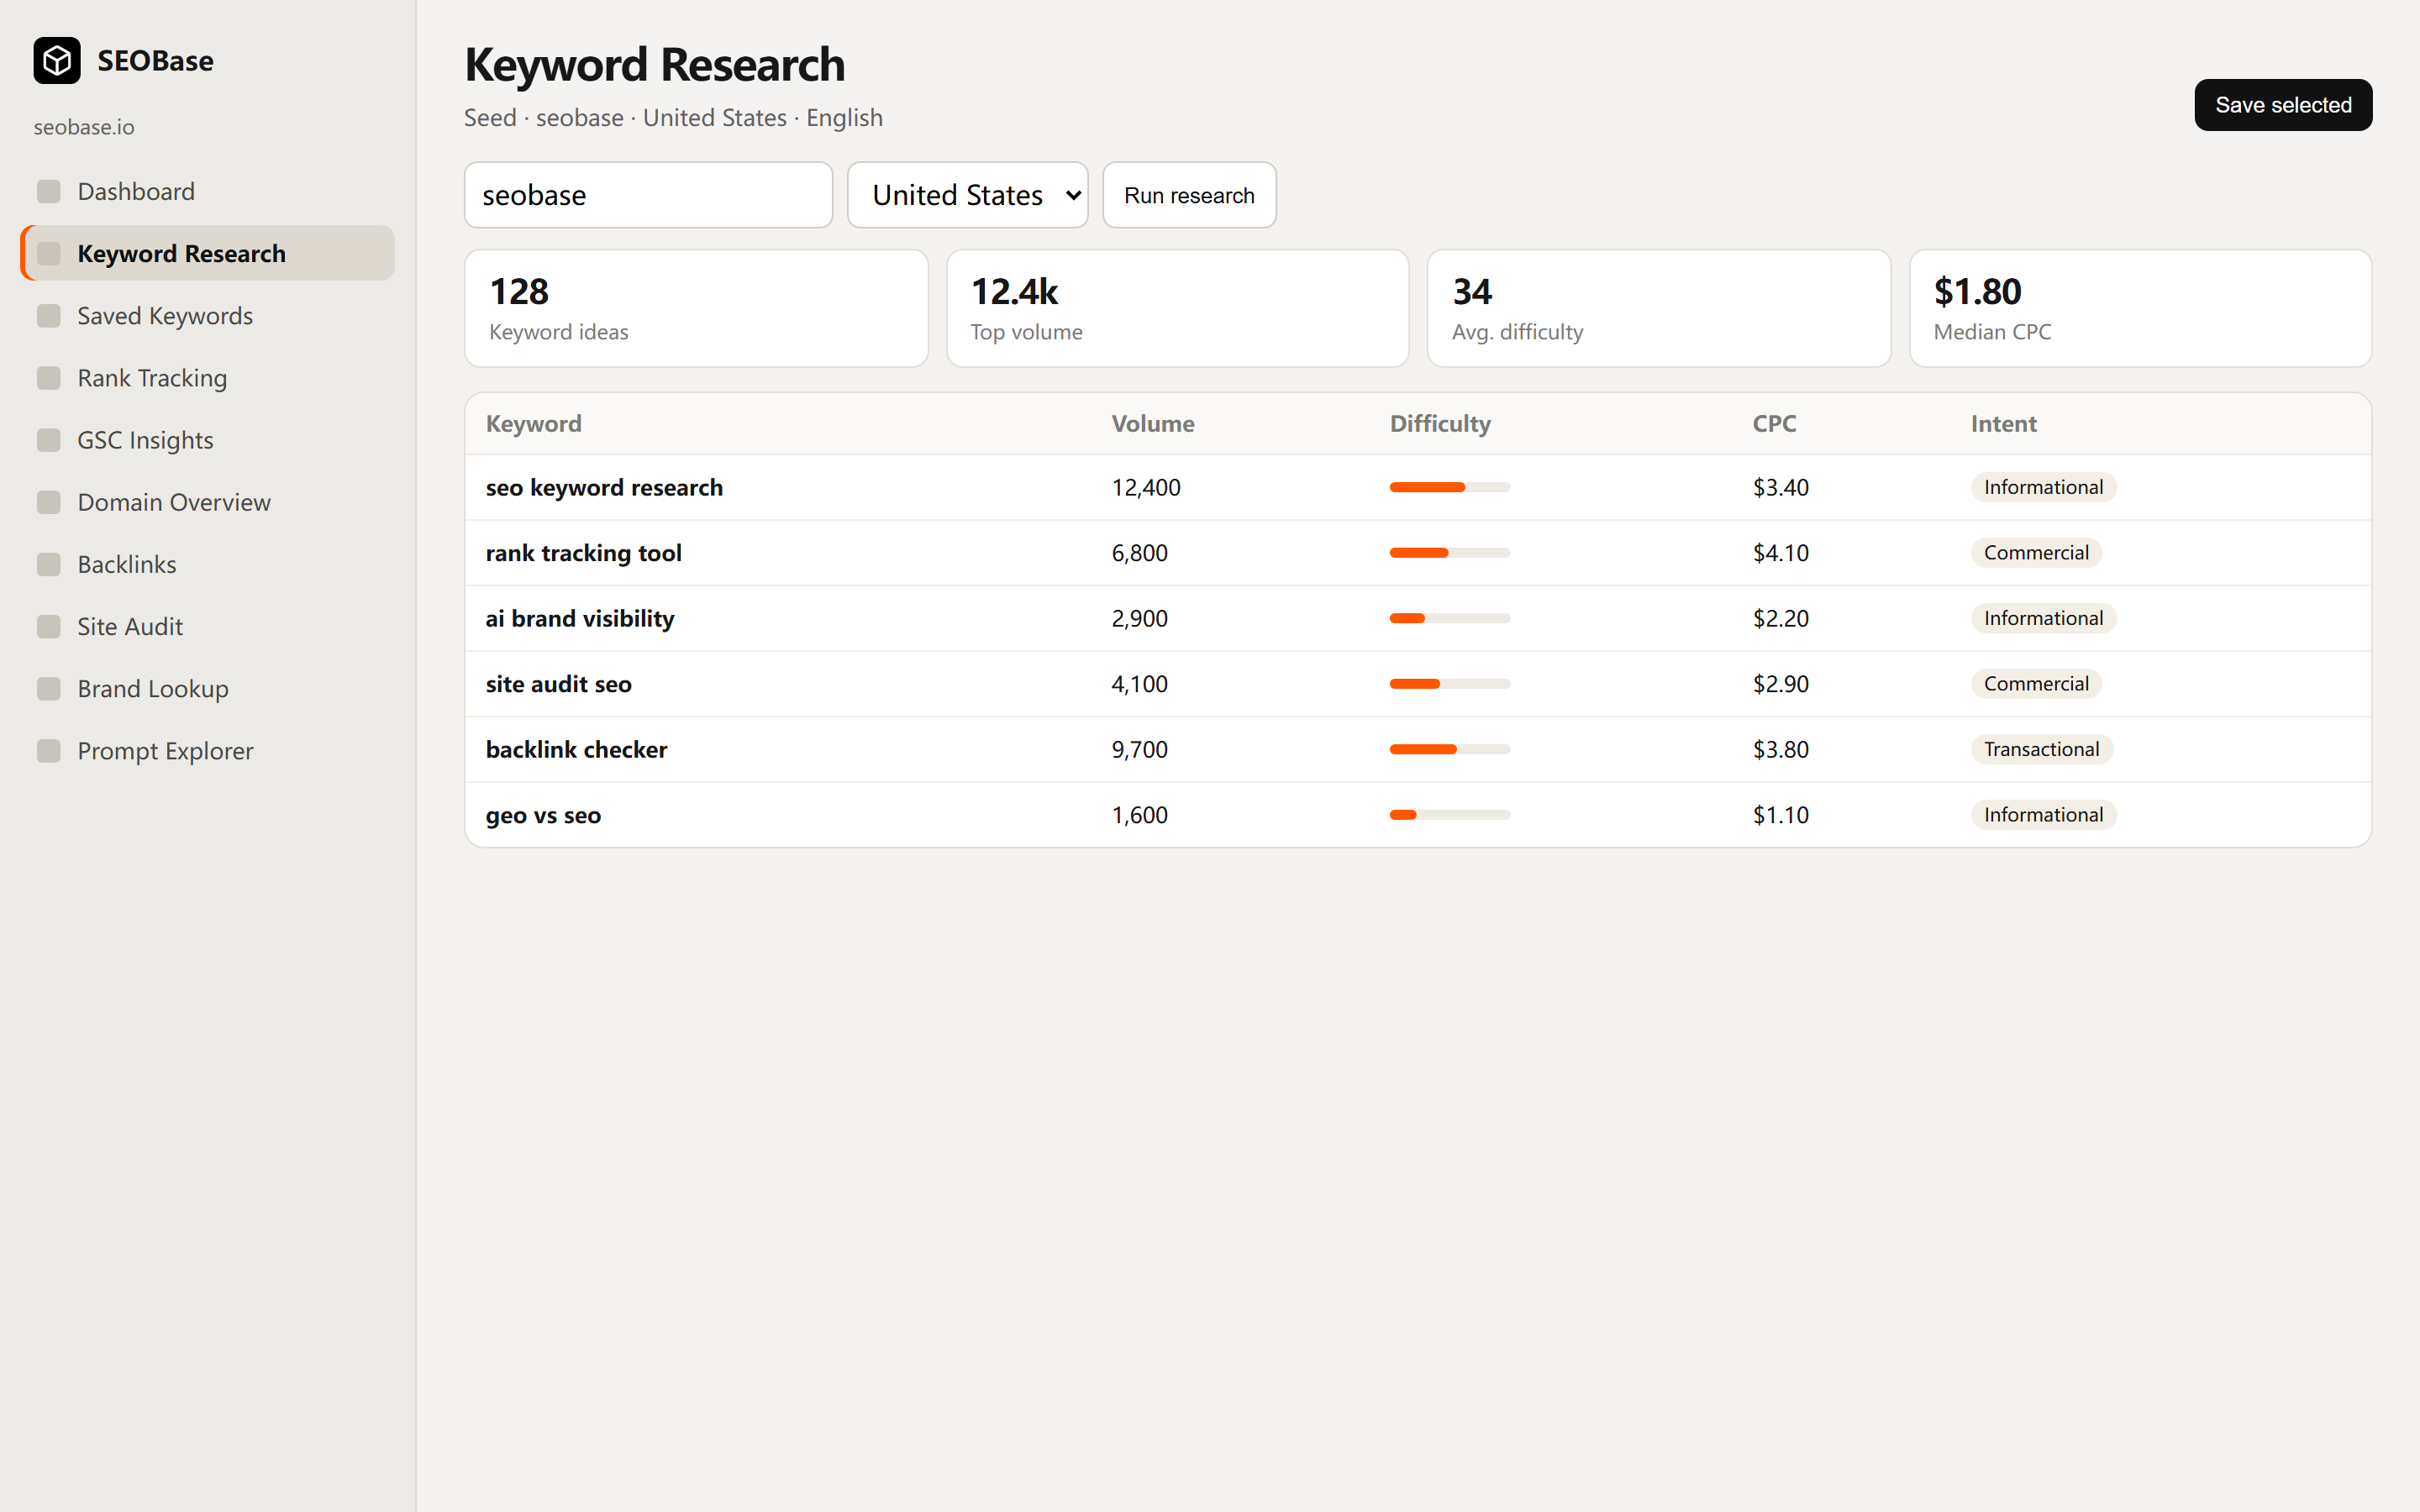
Task: Open the Prompt Explorer label in the sidebar
Action: (165, 751)
